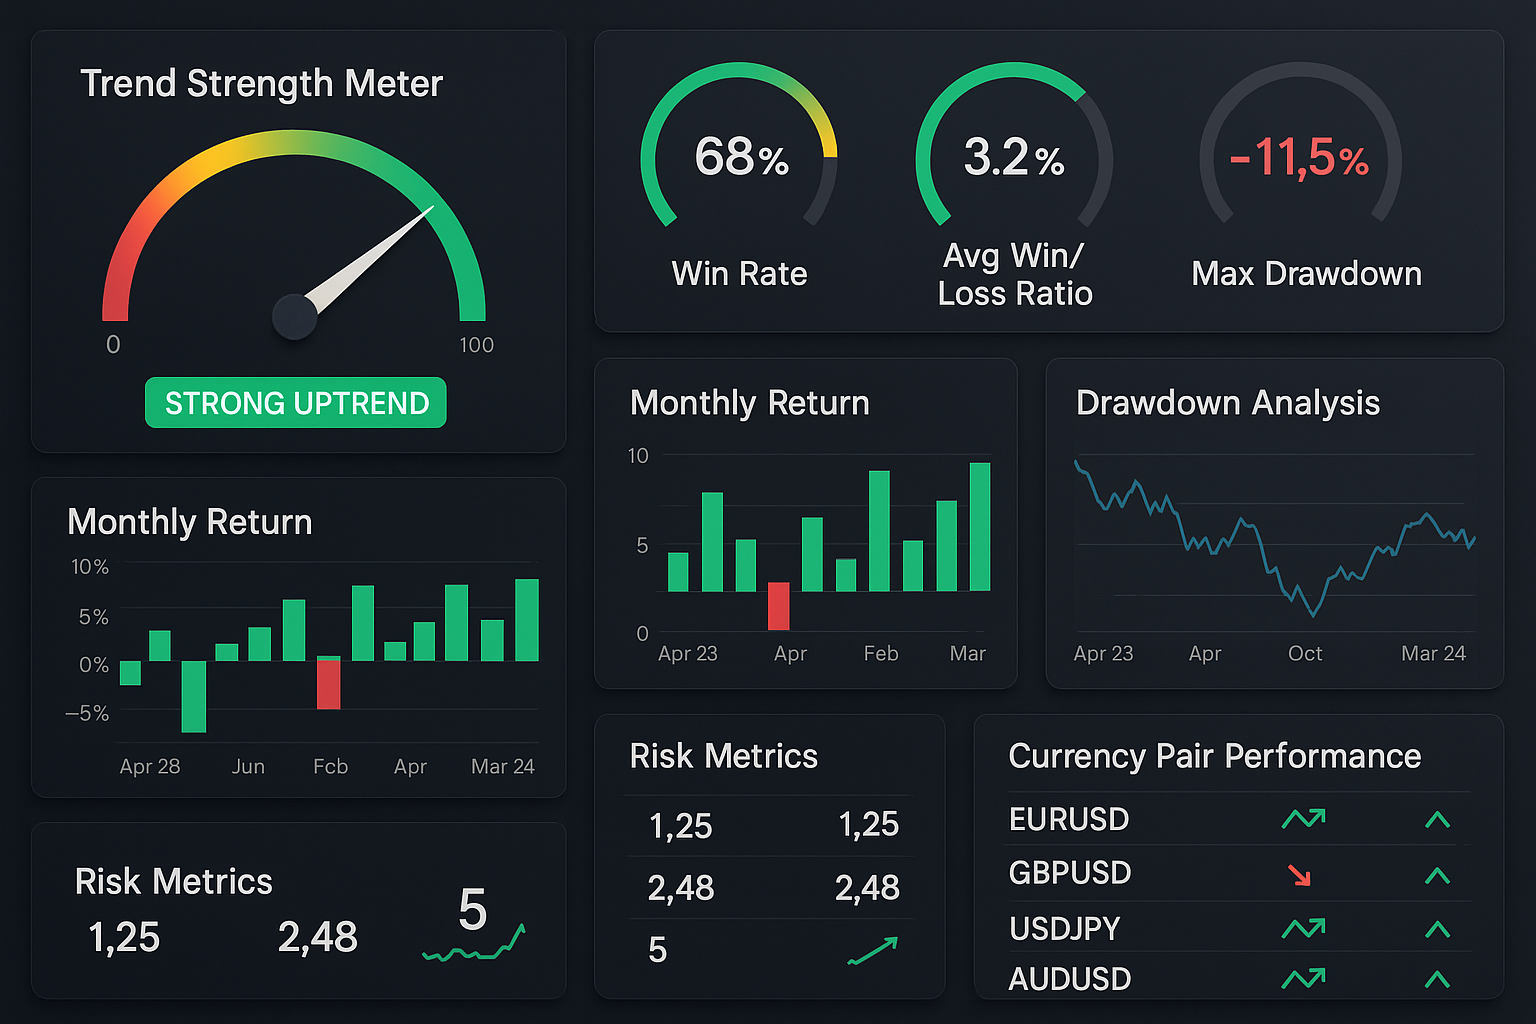Expand the AUDUSD row chevron
This screenshot has width=1536, height=1024.
click(1437, 979)
